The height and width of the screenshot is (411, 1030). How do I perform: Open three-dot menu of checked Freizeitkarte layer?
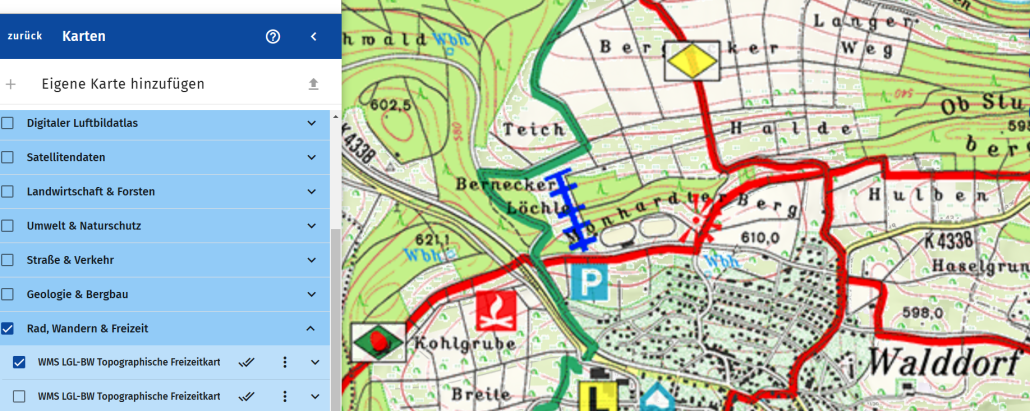(284, 362)
